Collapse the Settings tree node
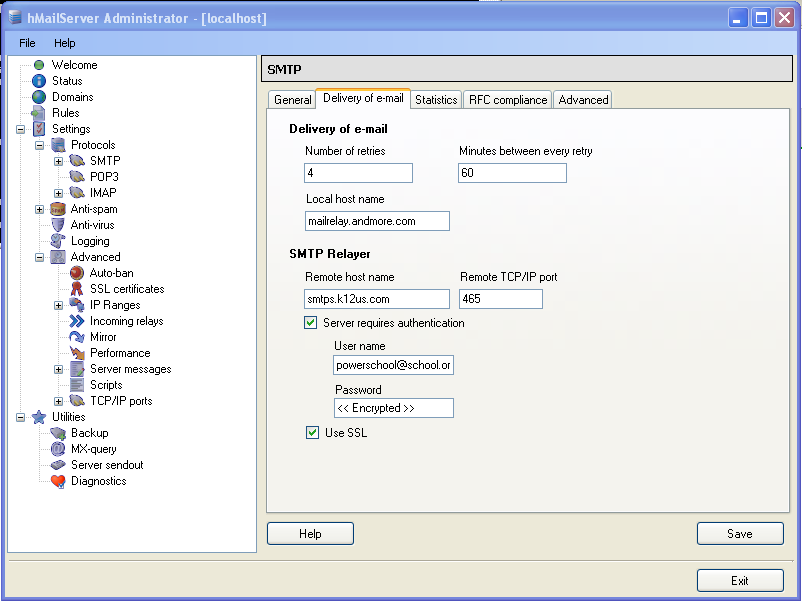Viewport: 802px width, 601px height. tap(21, 129)
